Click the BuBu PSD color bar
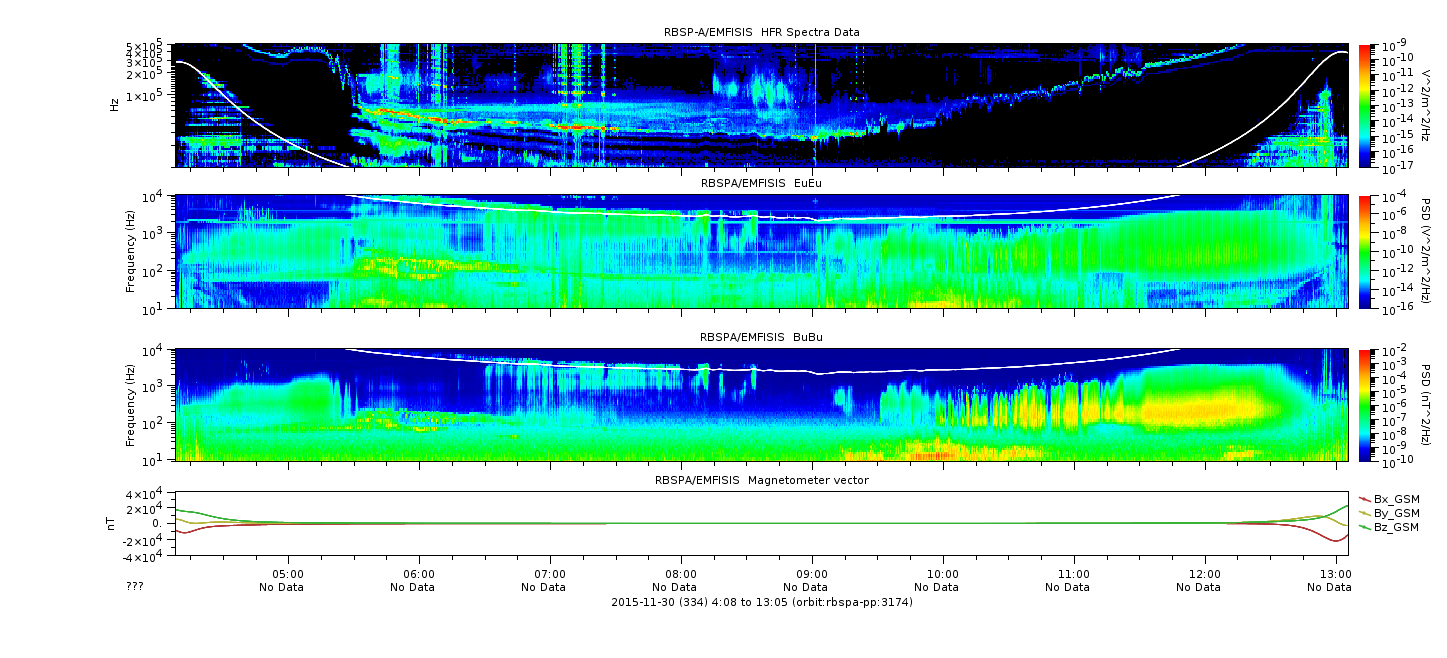Image resolution: width=1447 pixels, height=658 pixels. point(1364,405)
